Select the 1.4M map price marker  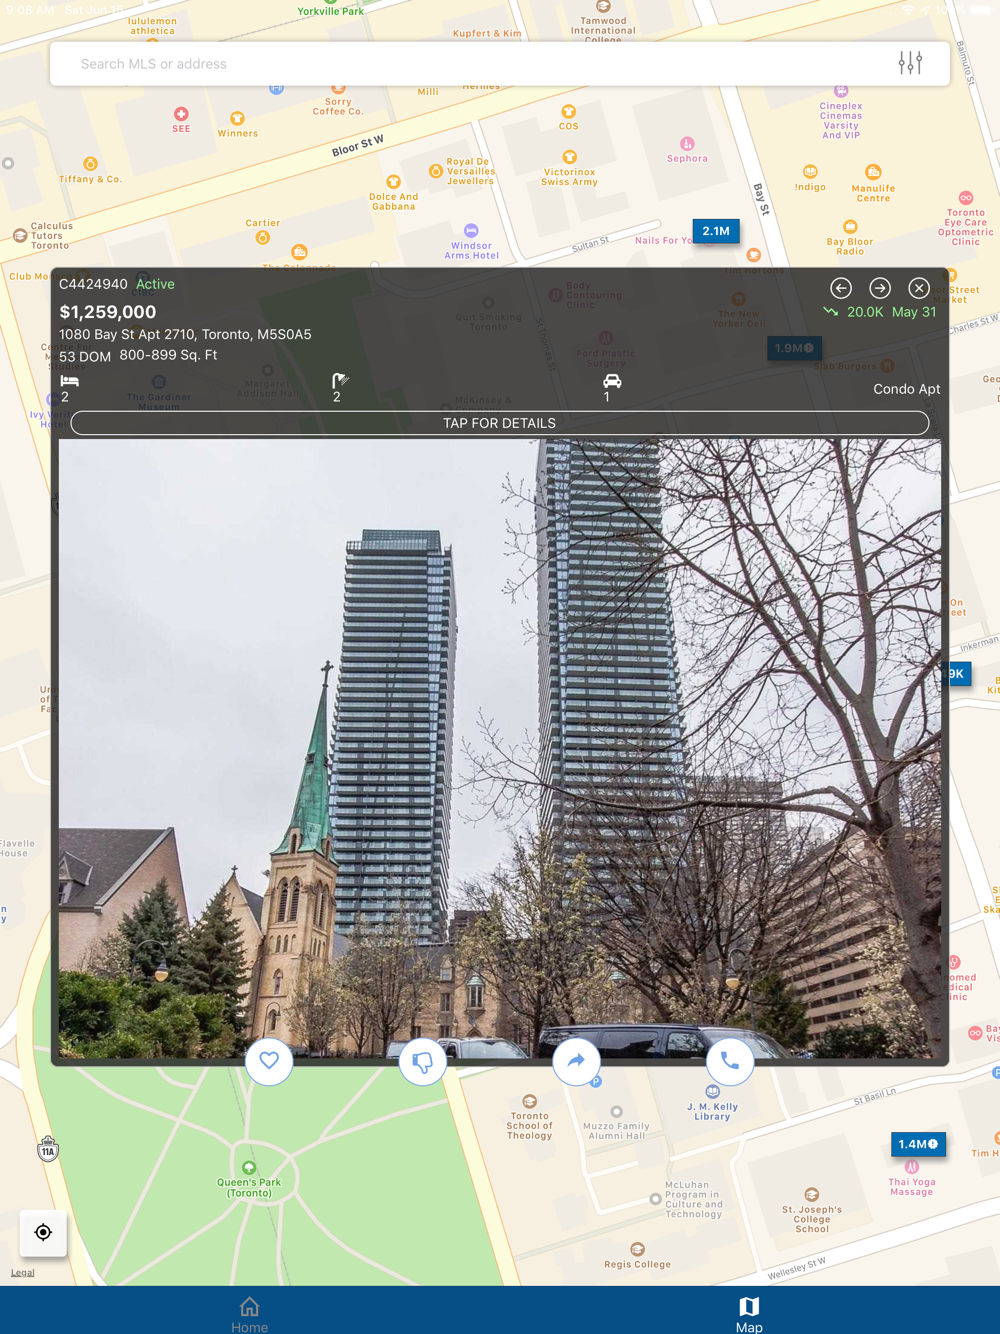pyautogui.click(x=918, y=1144)
